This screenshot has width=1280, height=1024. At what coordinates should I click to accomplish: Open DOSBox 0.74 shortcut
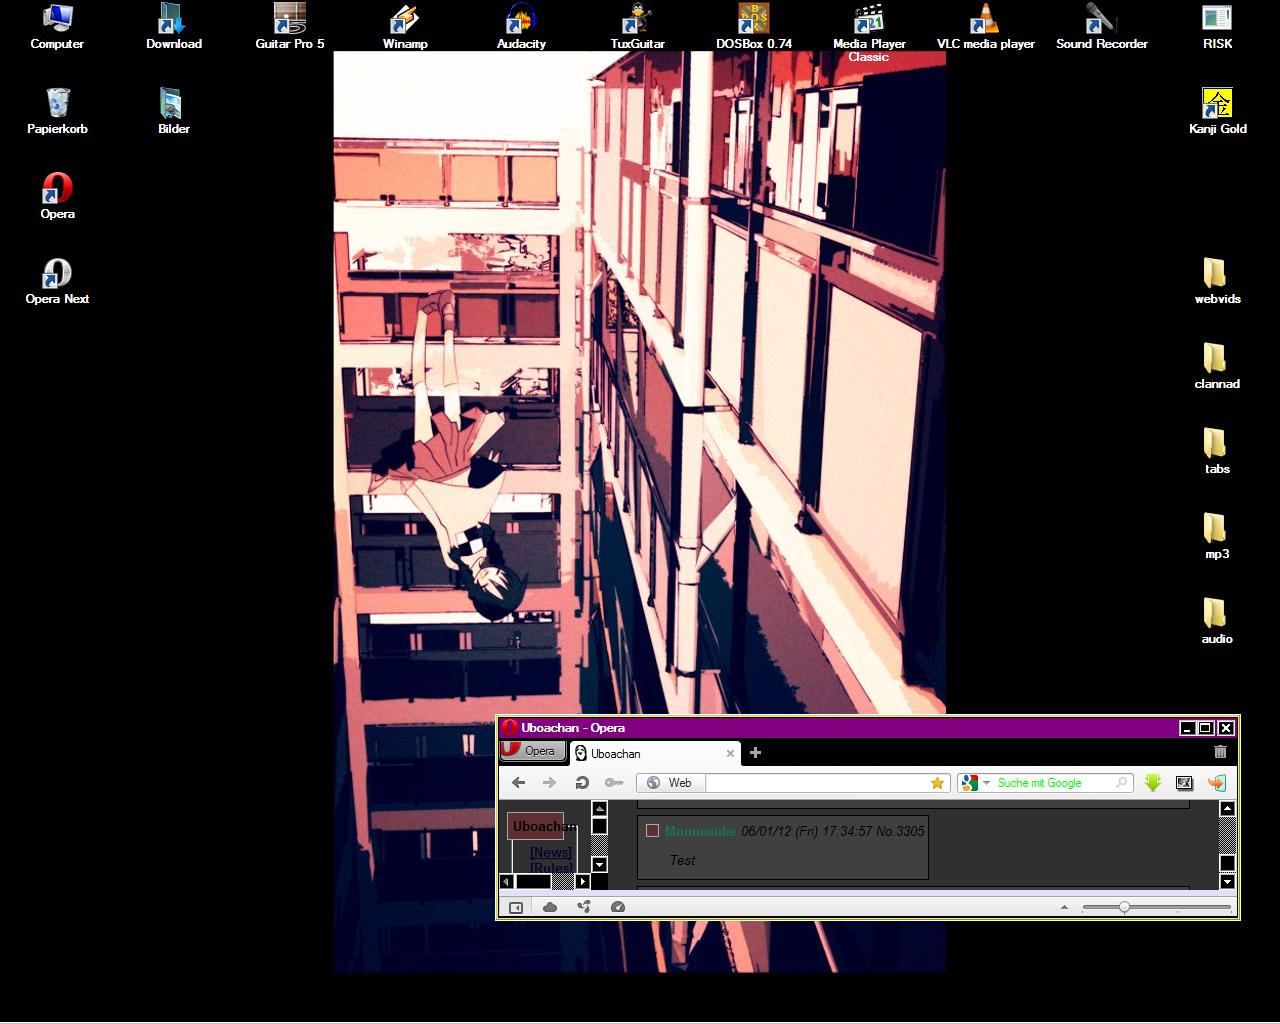[x=753, y=26]
